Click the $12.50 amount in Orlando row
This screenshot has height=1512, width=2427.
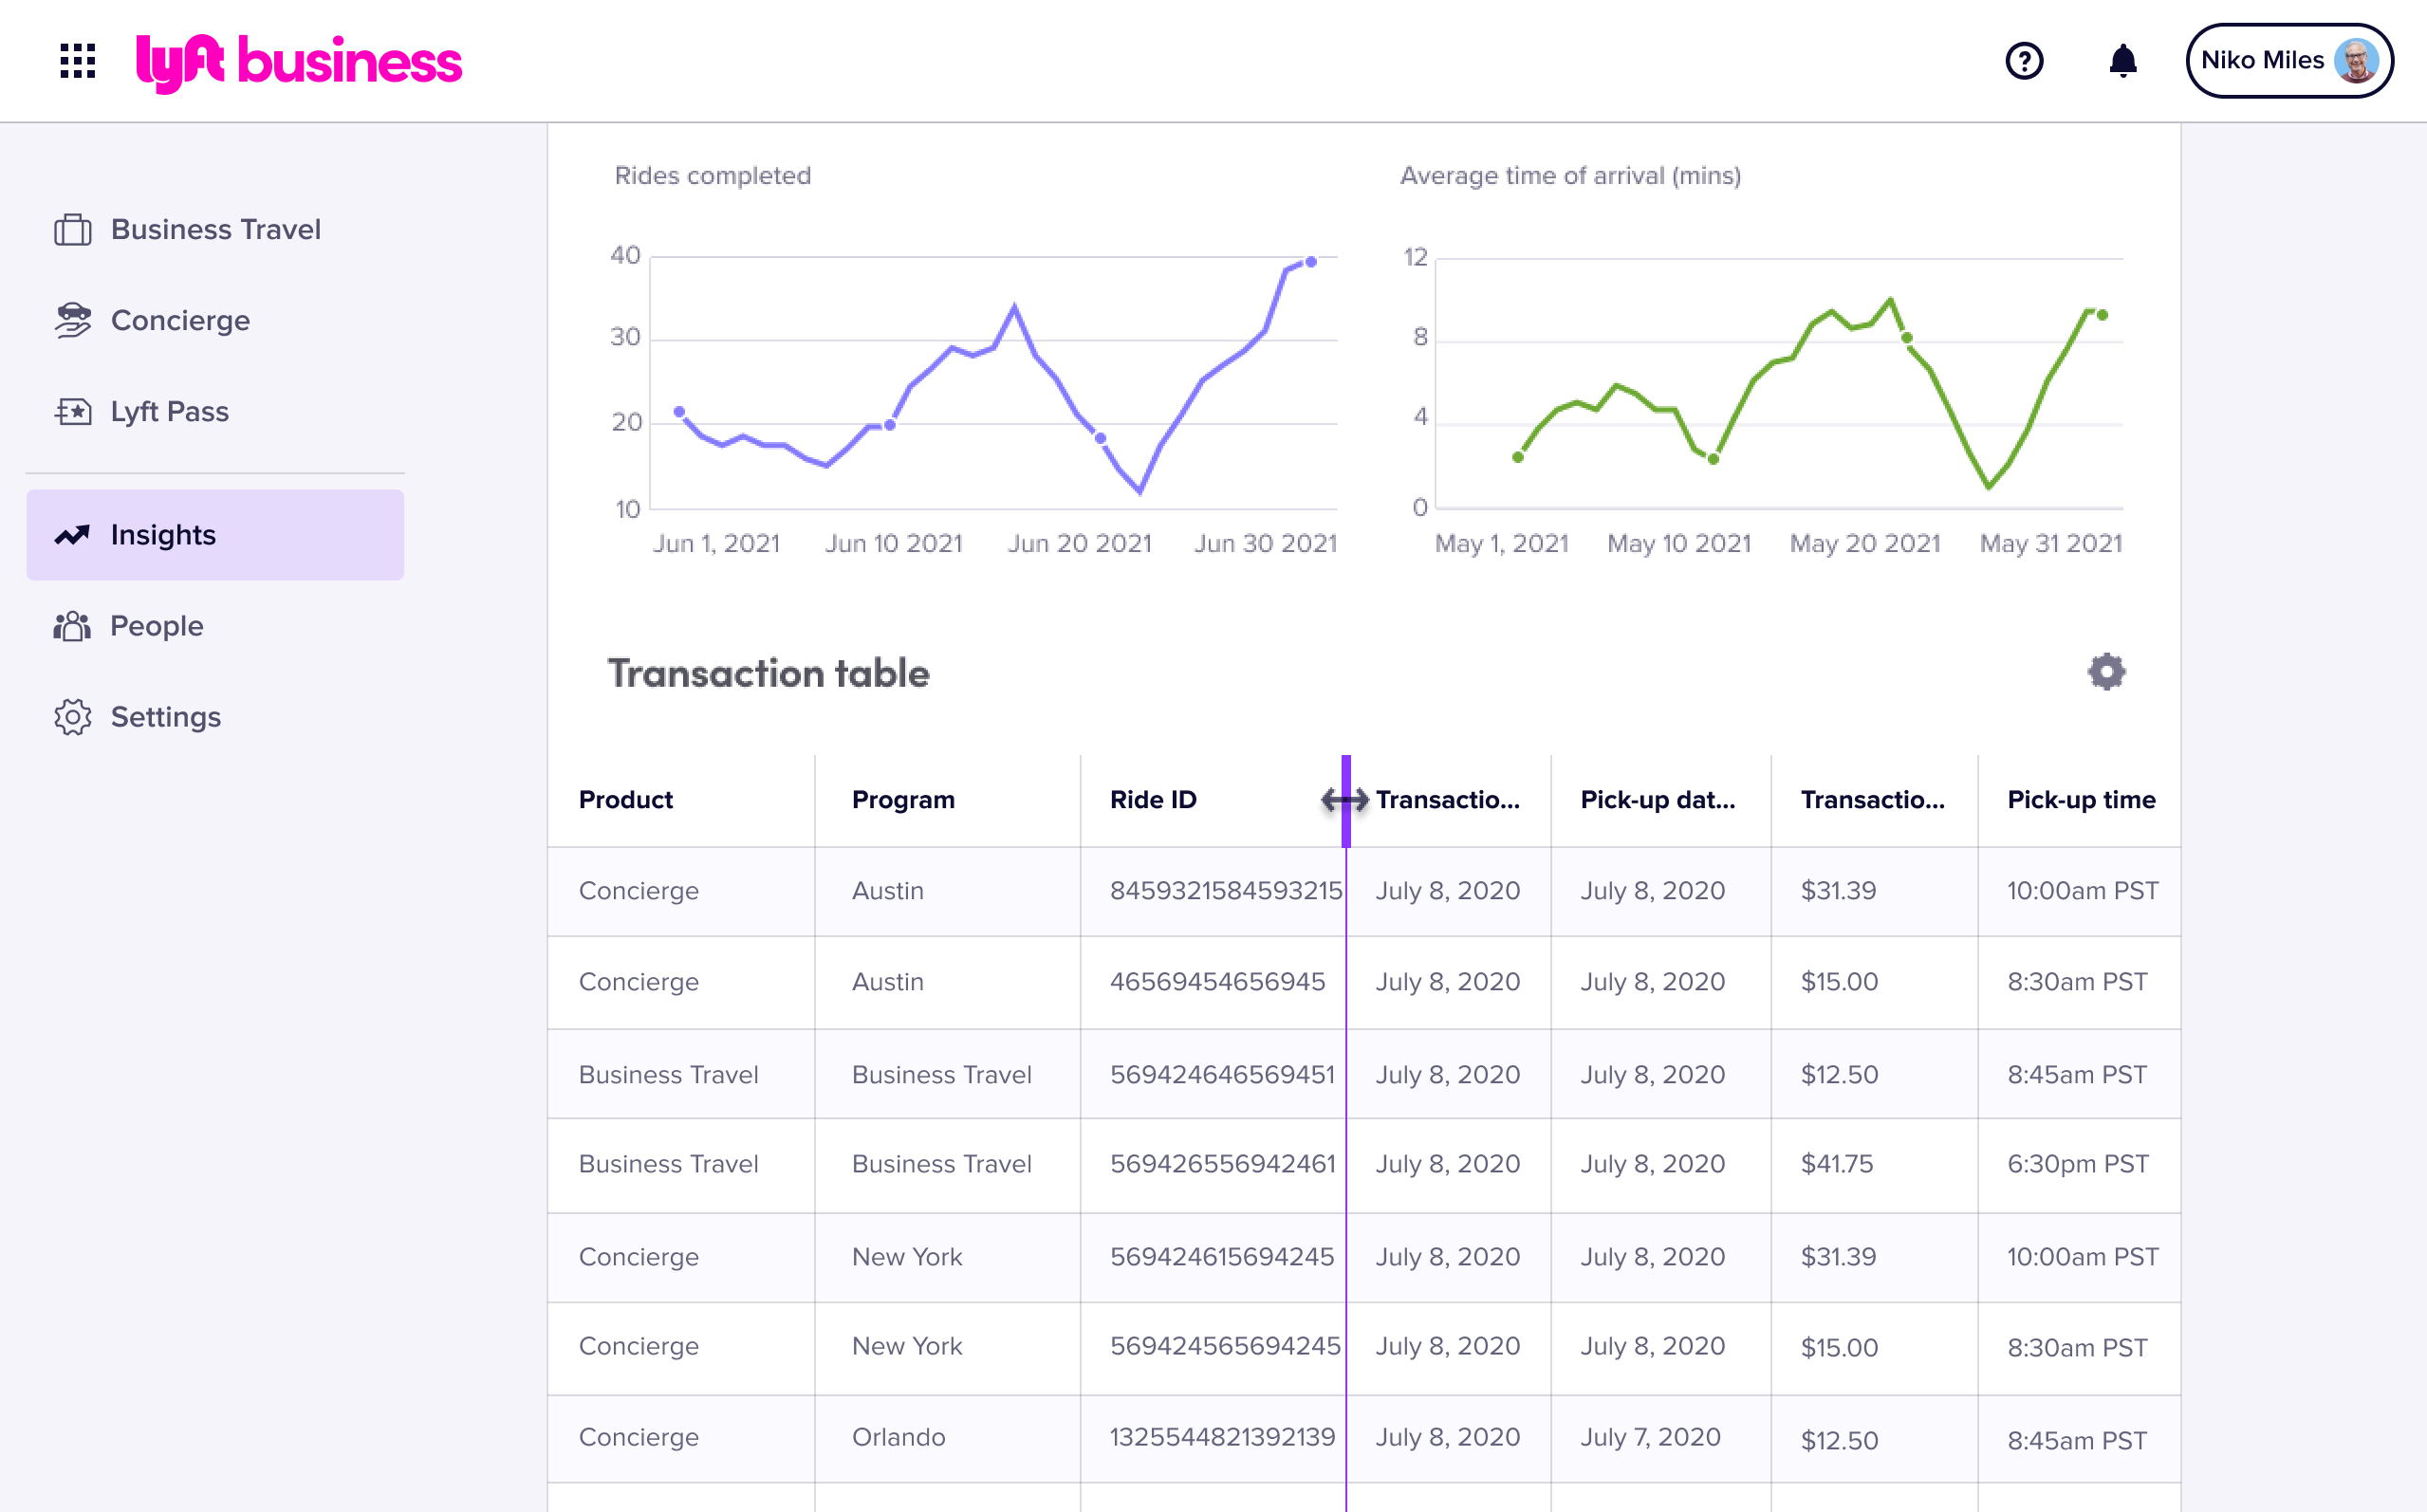1839,1440
